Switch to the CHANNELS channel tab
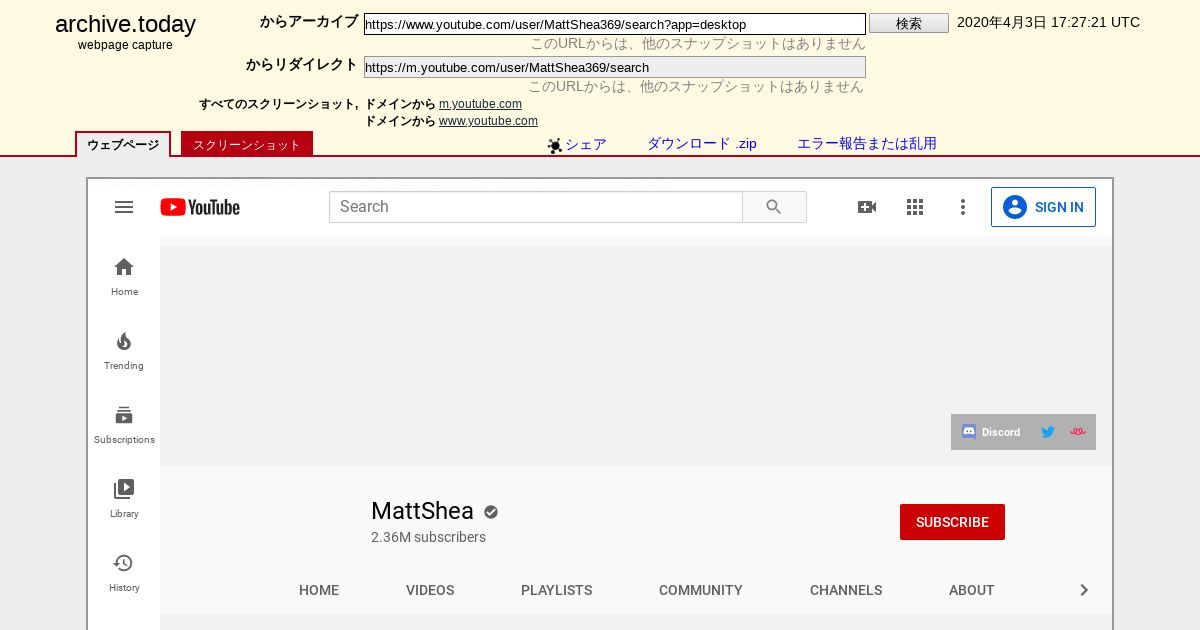The width and height of the screenshot is (1200, 630). tap(846, 590)
